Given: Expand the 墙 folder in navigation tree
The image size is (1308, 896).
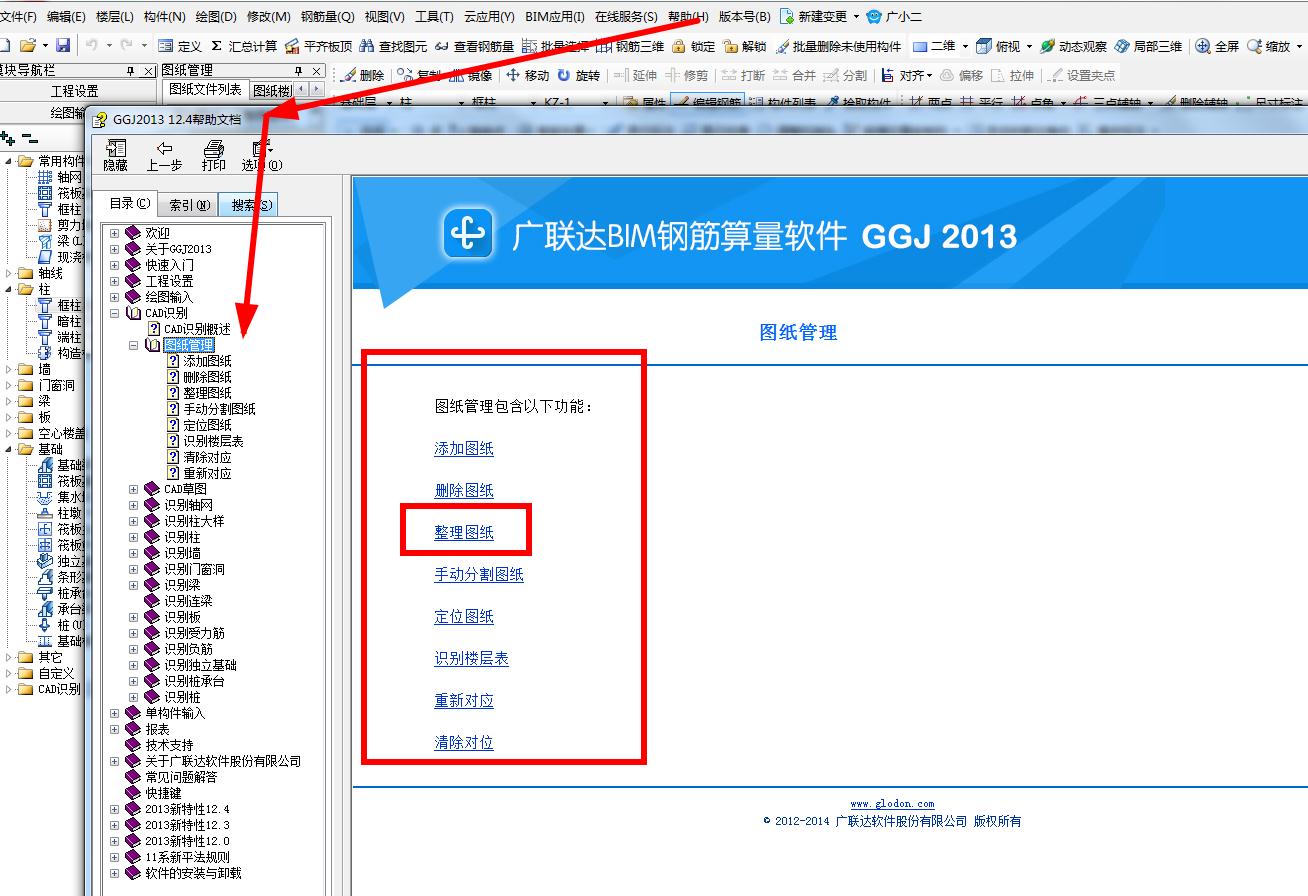Looking at the screenshot, I should click(10, 369).
